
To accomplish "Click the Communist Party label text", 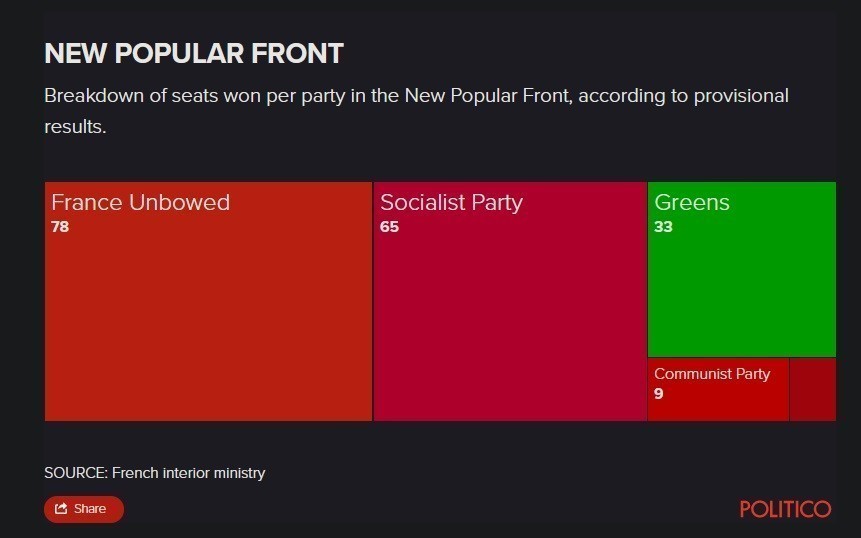I will click(712, 374).
